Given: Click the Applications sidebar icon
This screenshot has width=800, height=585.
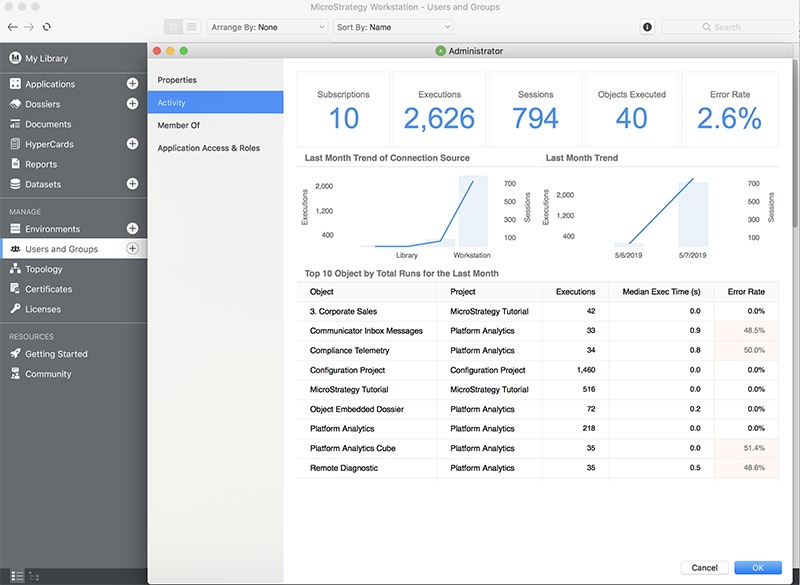Looking at the screenshot, I should point(15,84).
